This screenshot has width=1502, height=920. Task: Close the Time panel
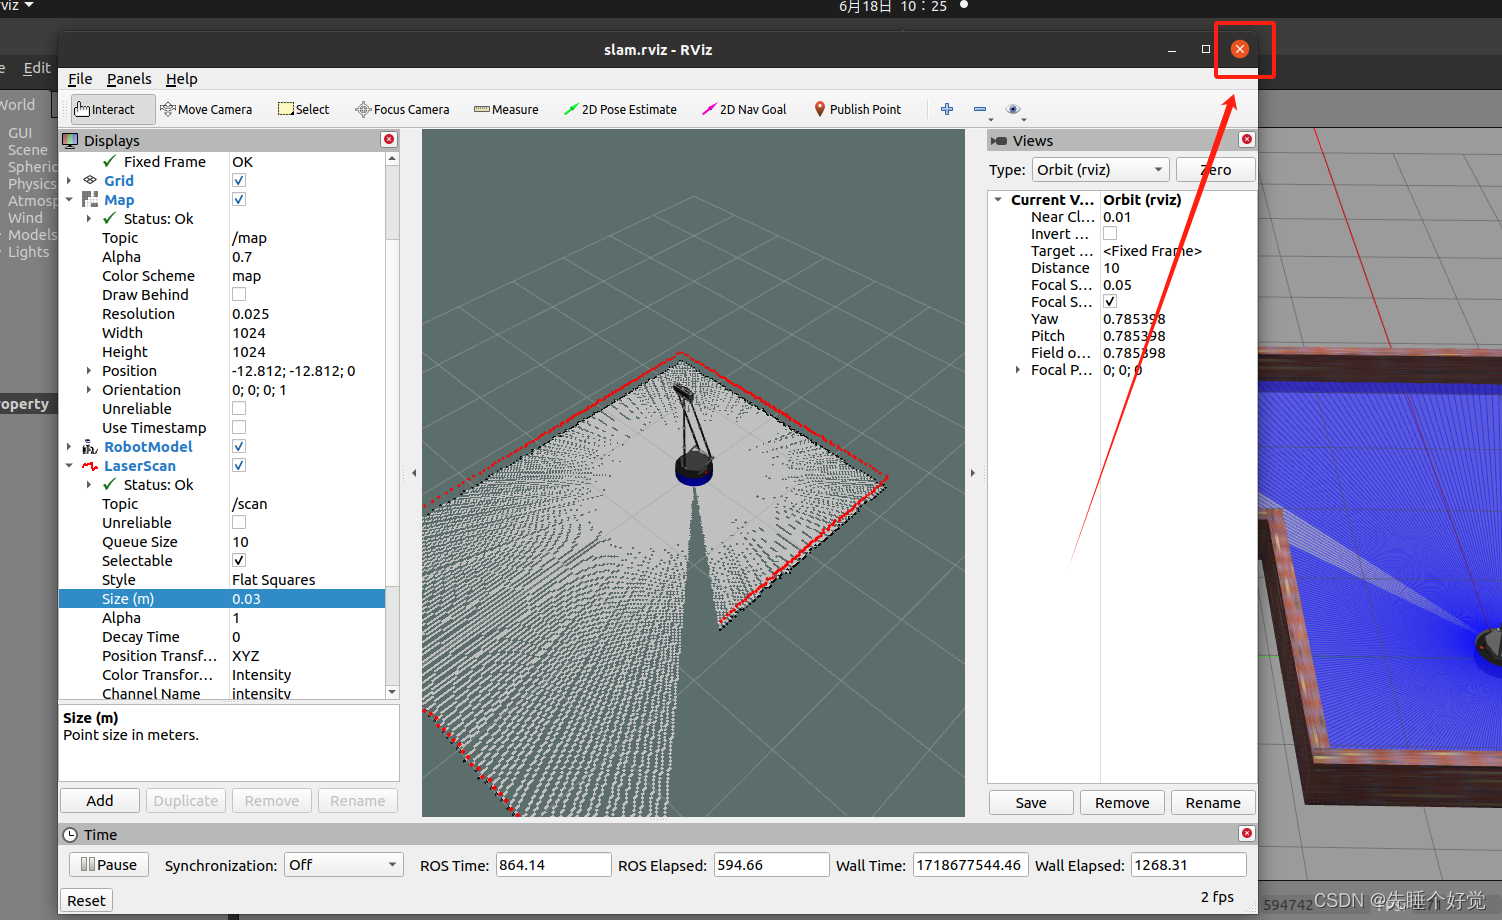1247,833
